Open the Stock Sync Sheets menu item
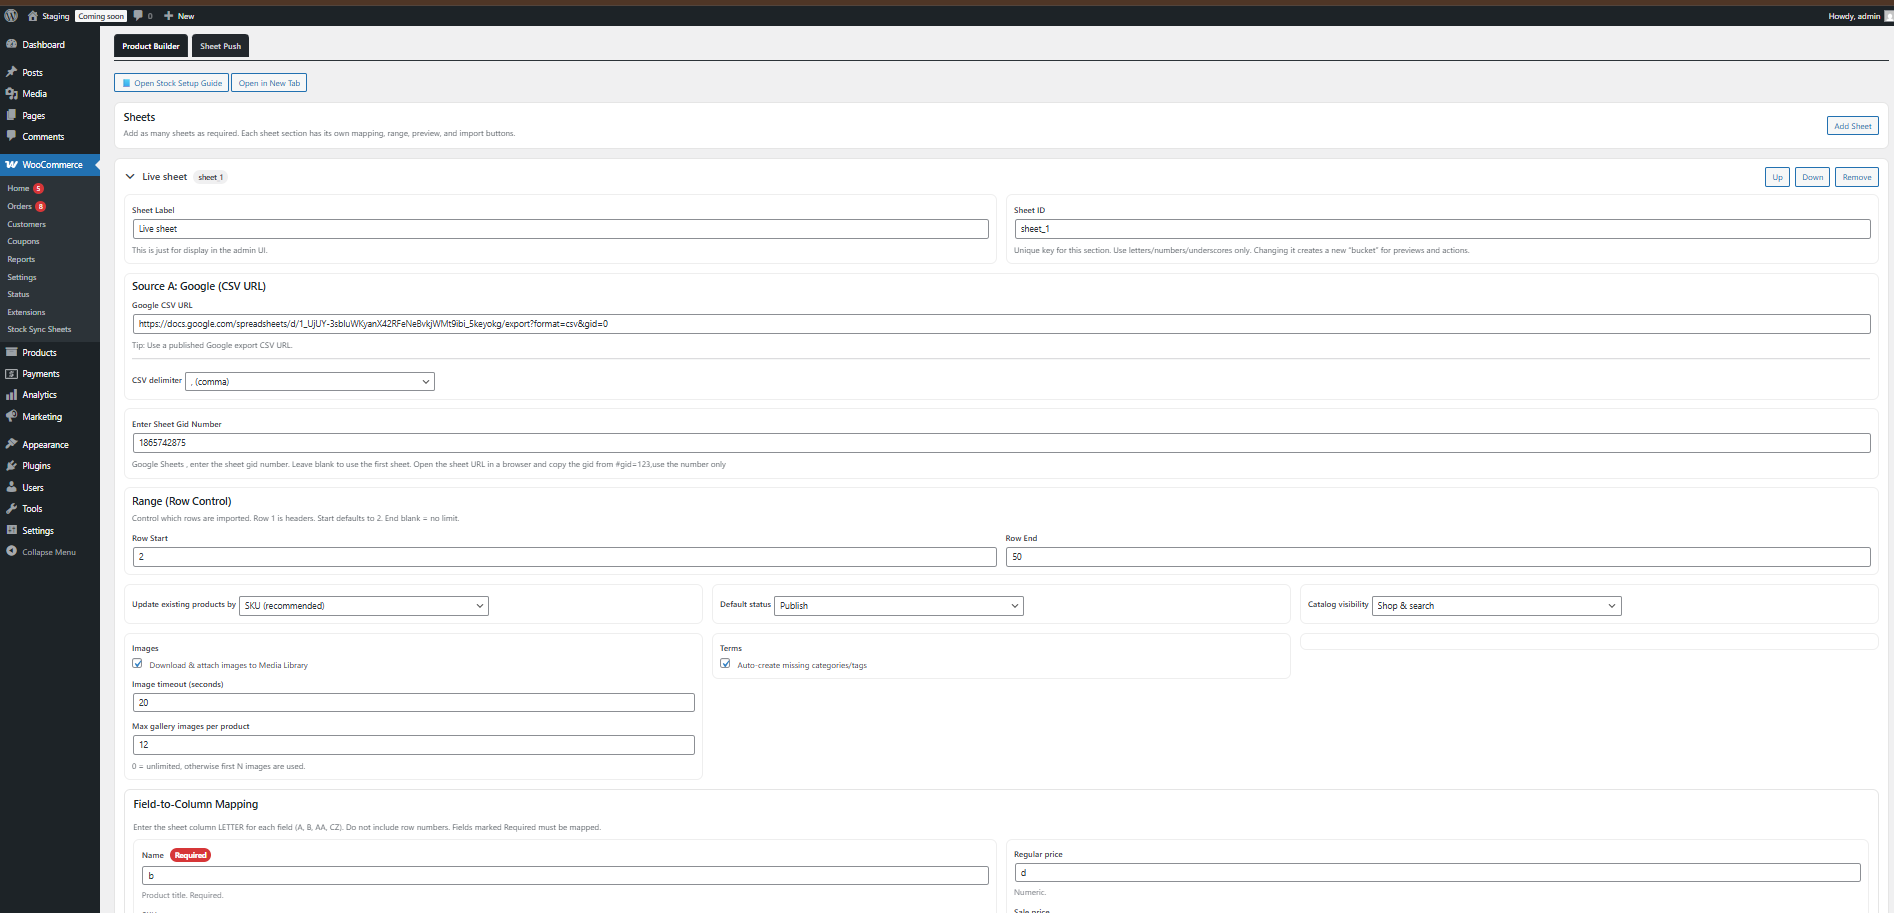The image size is (1894, 913). [x=39, y=329]
